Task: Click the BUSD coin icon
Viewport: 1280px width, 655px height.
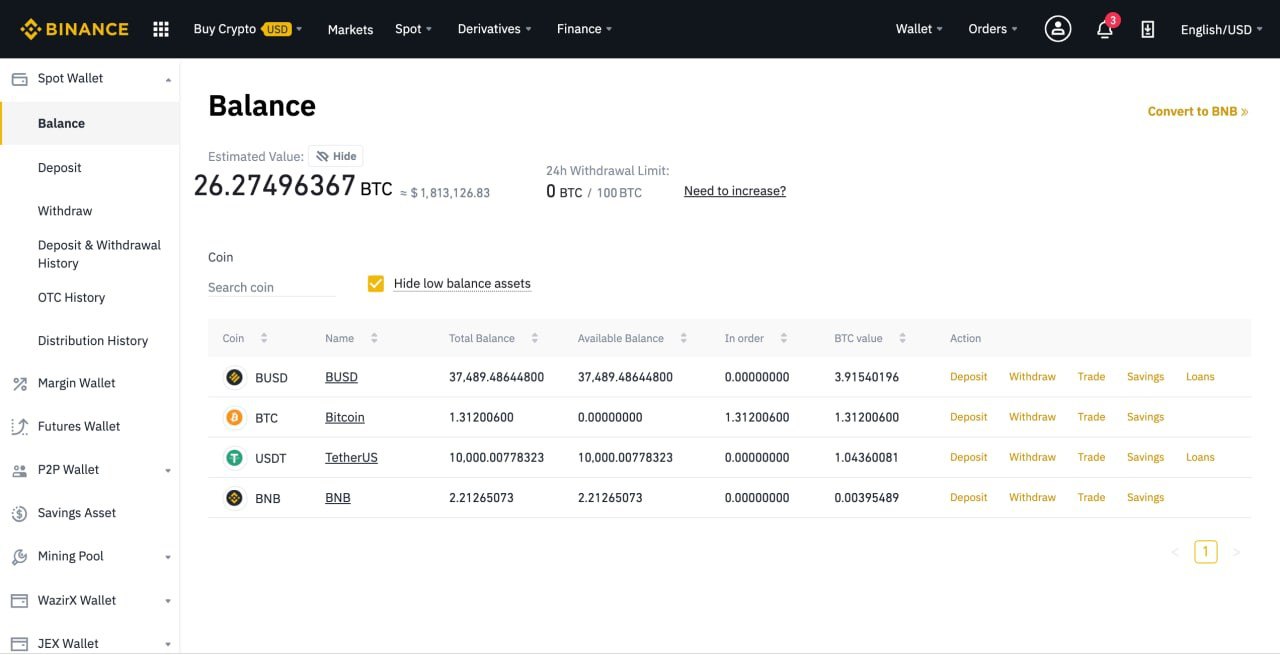Action: (x=234, y=377)
